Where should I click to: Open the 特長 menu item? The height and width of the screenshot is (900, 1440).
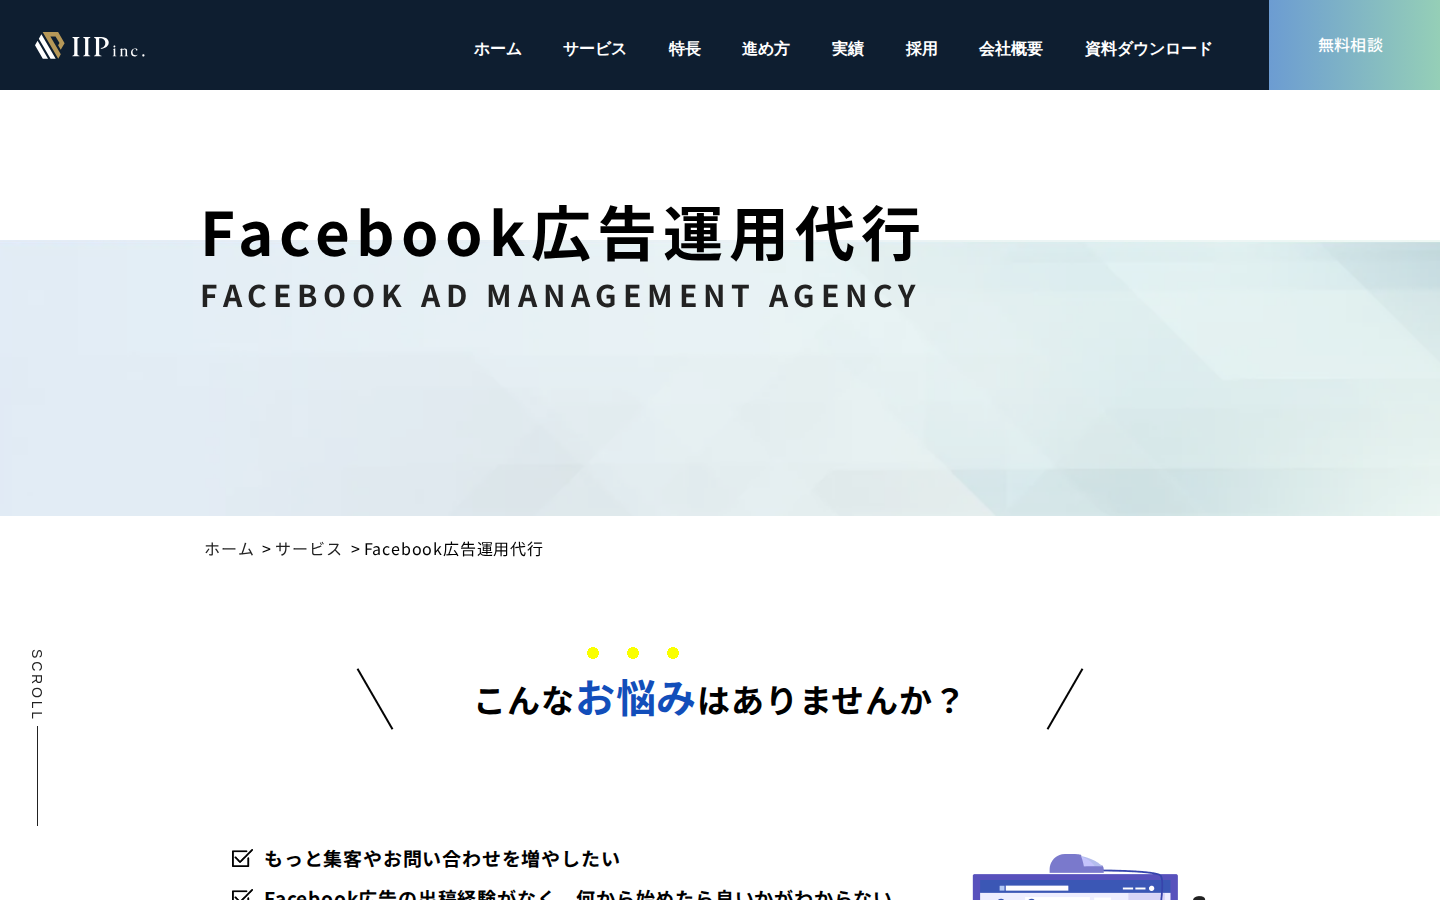click(685, 48)
